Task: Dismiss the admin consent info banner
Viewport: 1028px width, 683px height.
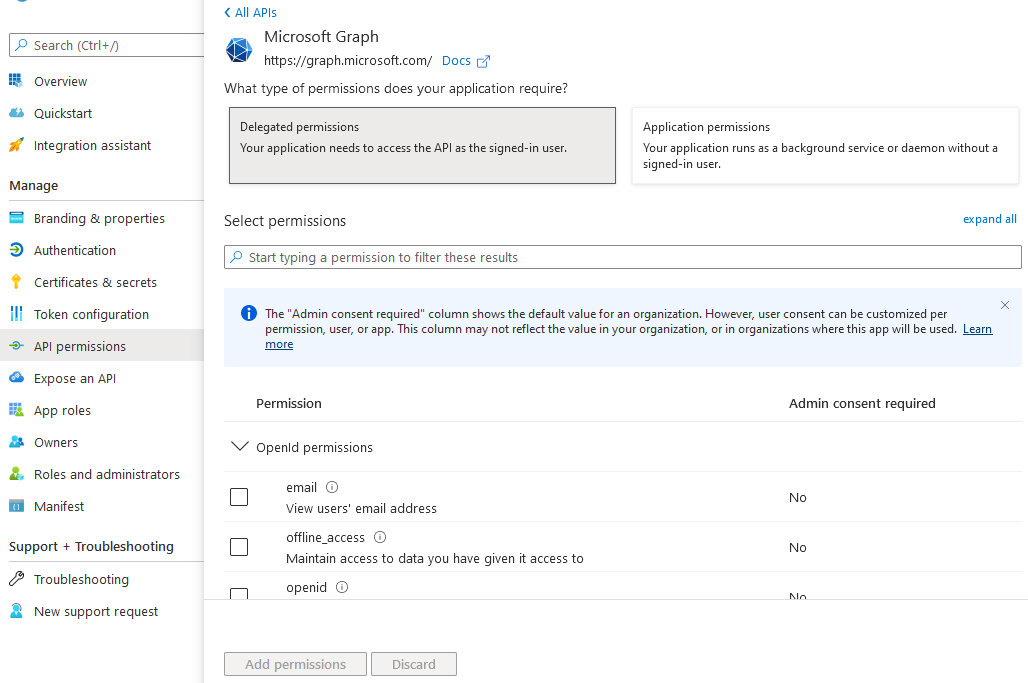Action: pos(1005,305)
